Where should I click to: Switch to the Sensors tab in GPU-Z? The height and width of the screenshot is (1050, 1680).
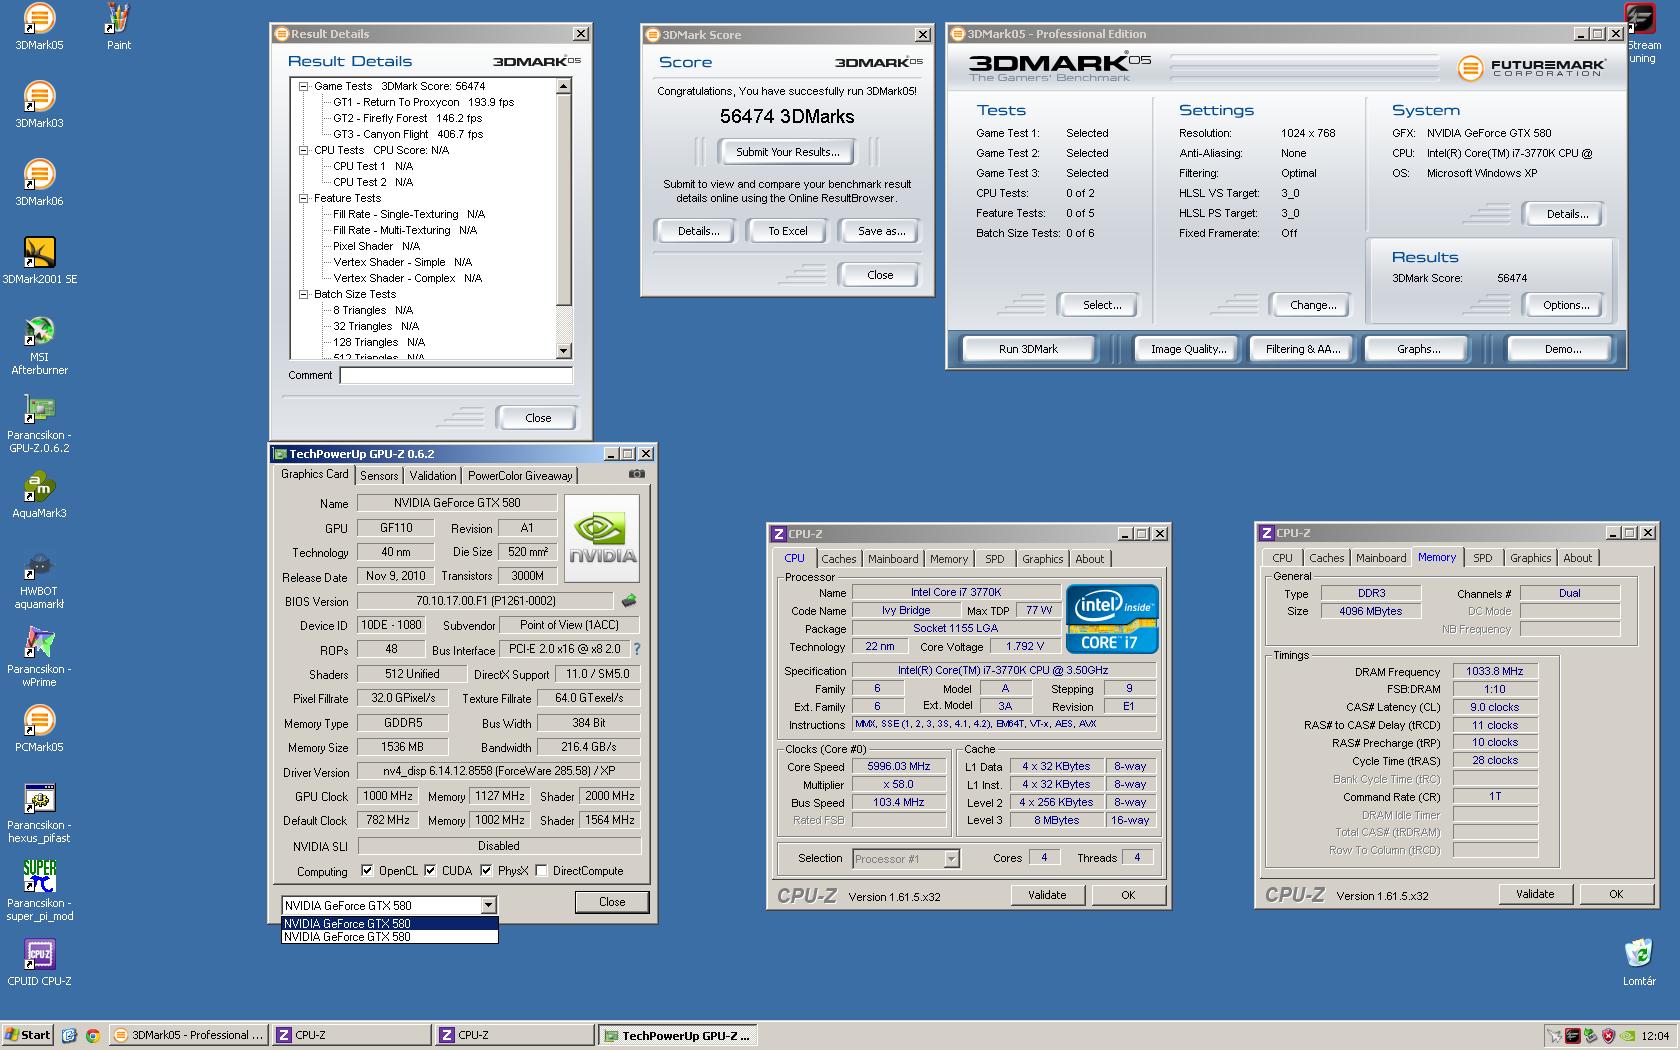[379, 476]
